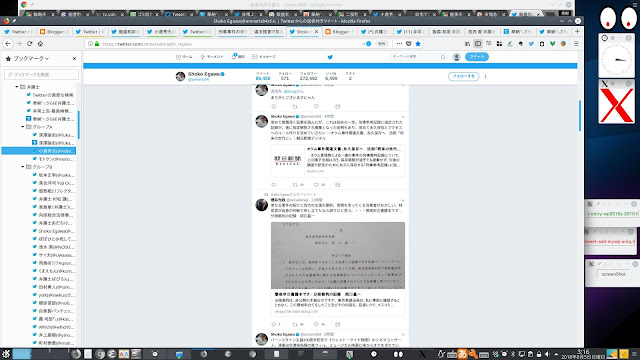Collapse the グループA bookmark folder
This screenshot has width=640, height=360.
[x=22, y=127]
